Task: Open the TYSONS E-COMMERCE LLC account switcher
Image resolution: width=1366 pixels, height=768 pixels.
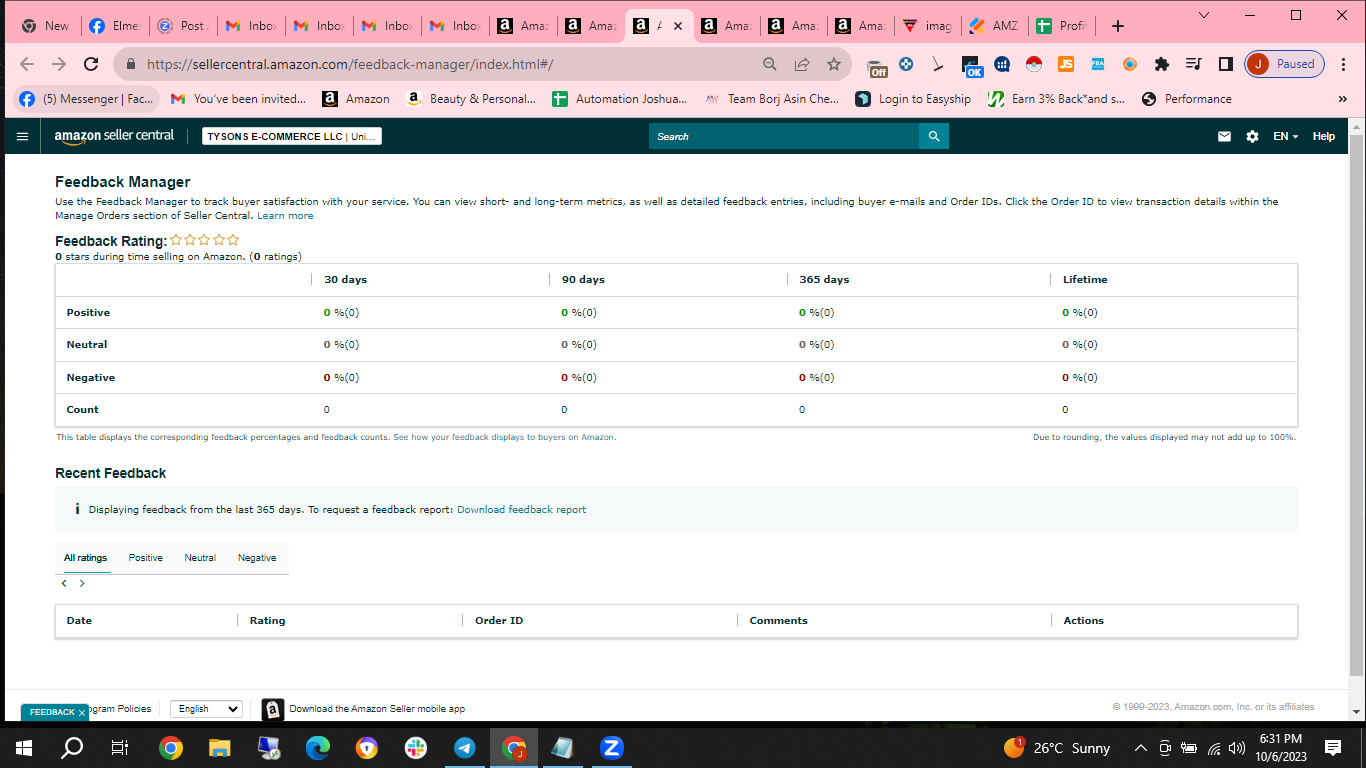Action: click(292, 136)
